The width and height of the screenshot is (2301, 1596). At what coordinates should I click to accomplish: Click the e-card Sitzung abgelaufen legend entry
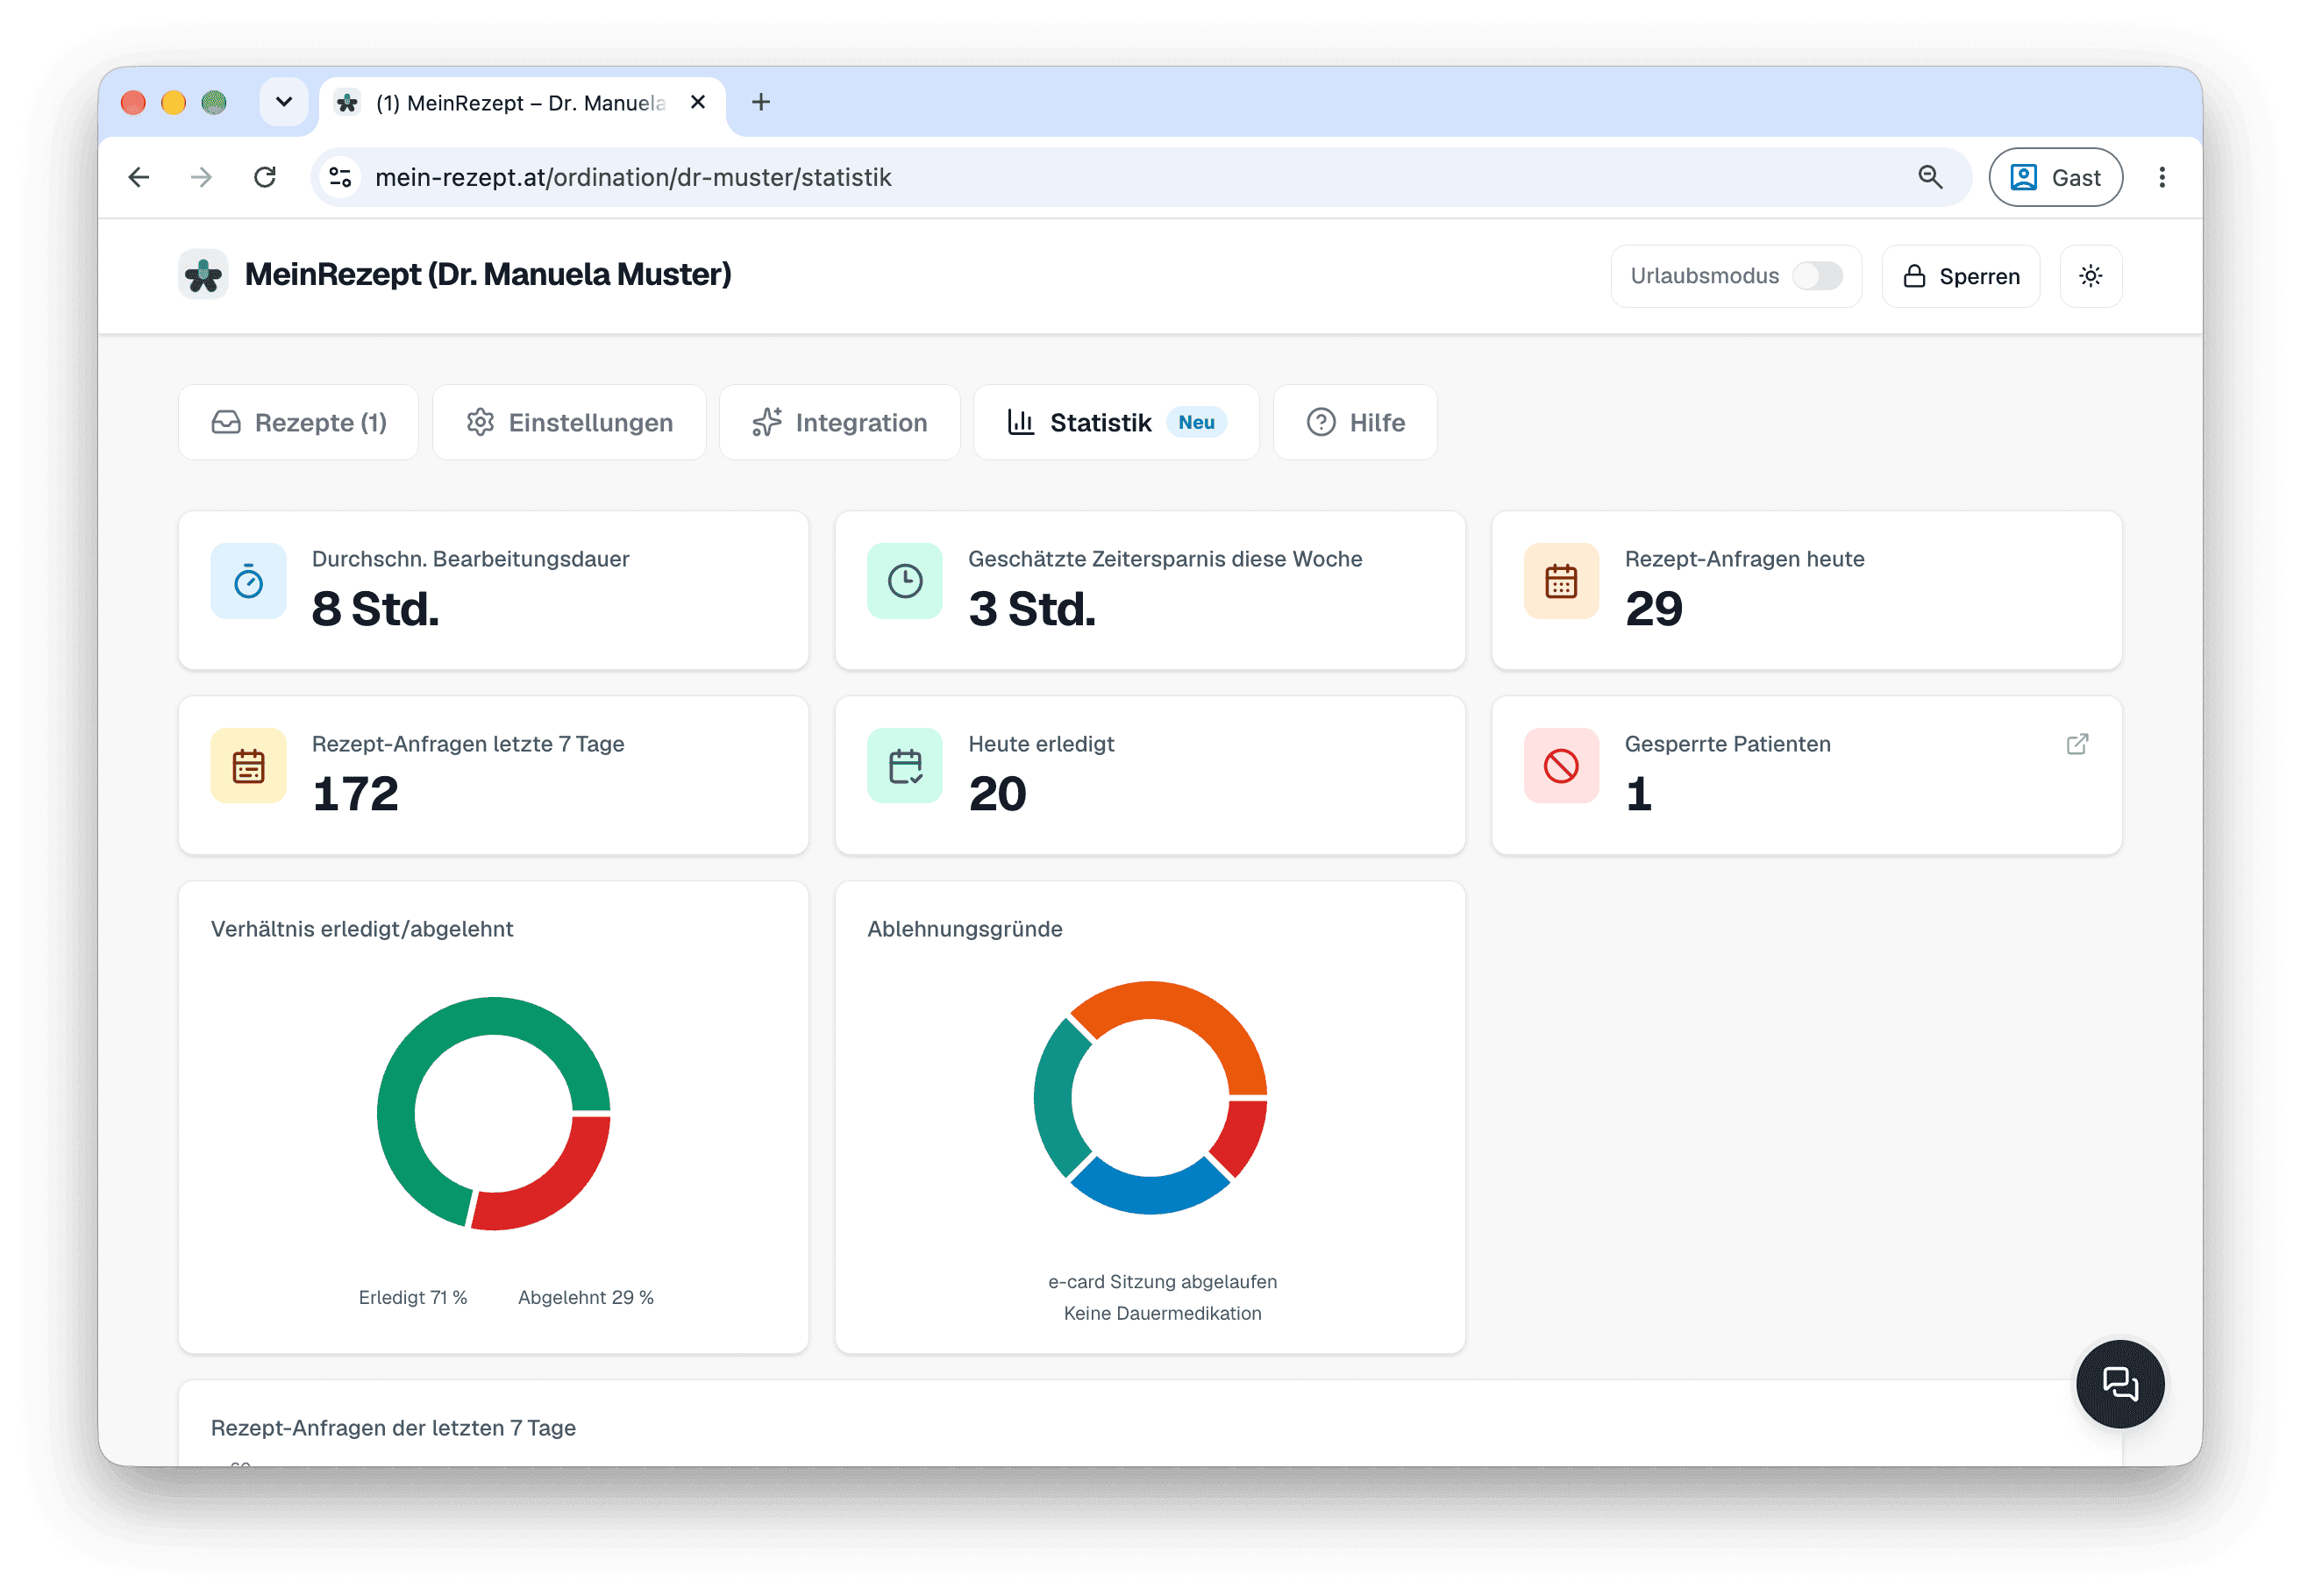tap(1162, 1282)
